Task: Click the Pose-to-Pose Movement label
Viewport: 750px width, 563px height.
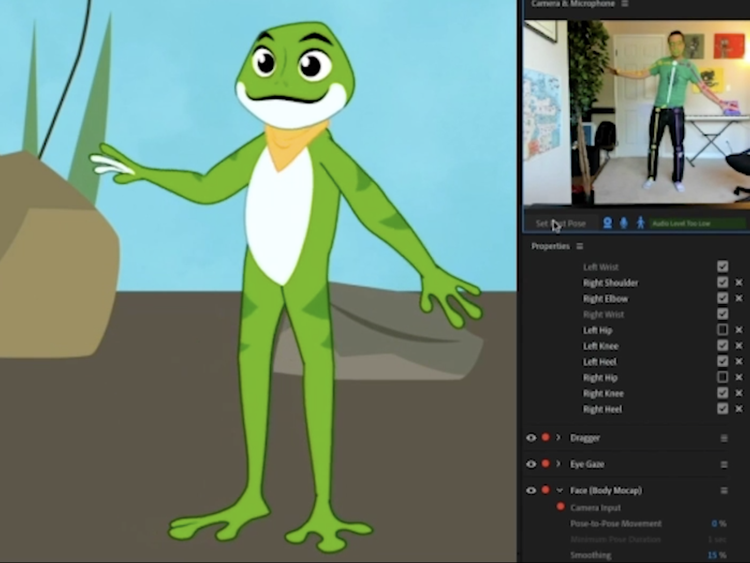Action: (x=616, y=524)
